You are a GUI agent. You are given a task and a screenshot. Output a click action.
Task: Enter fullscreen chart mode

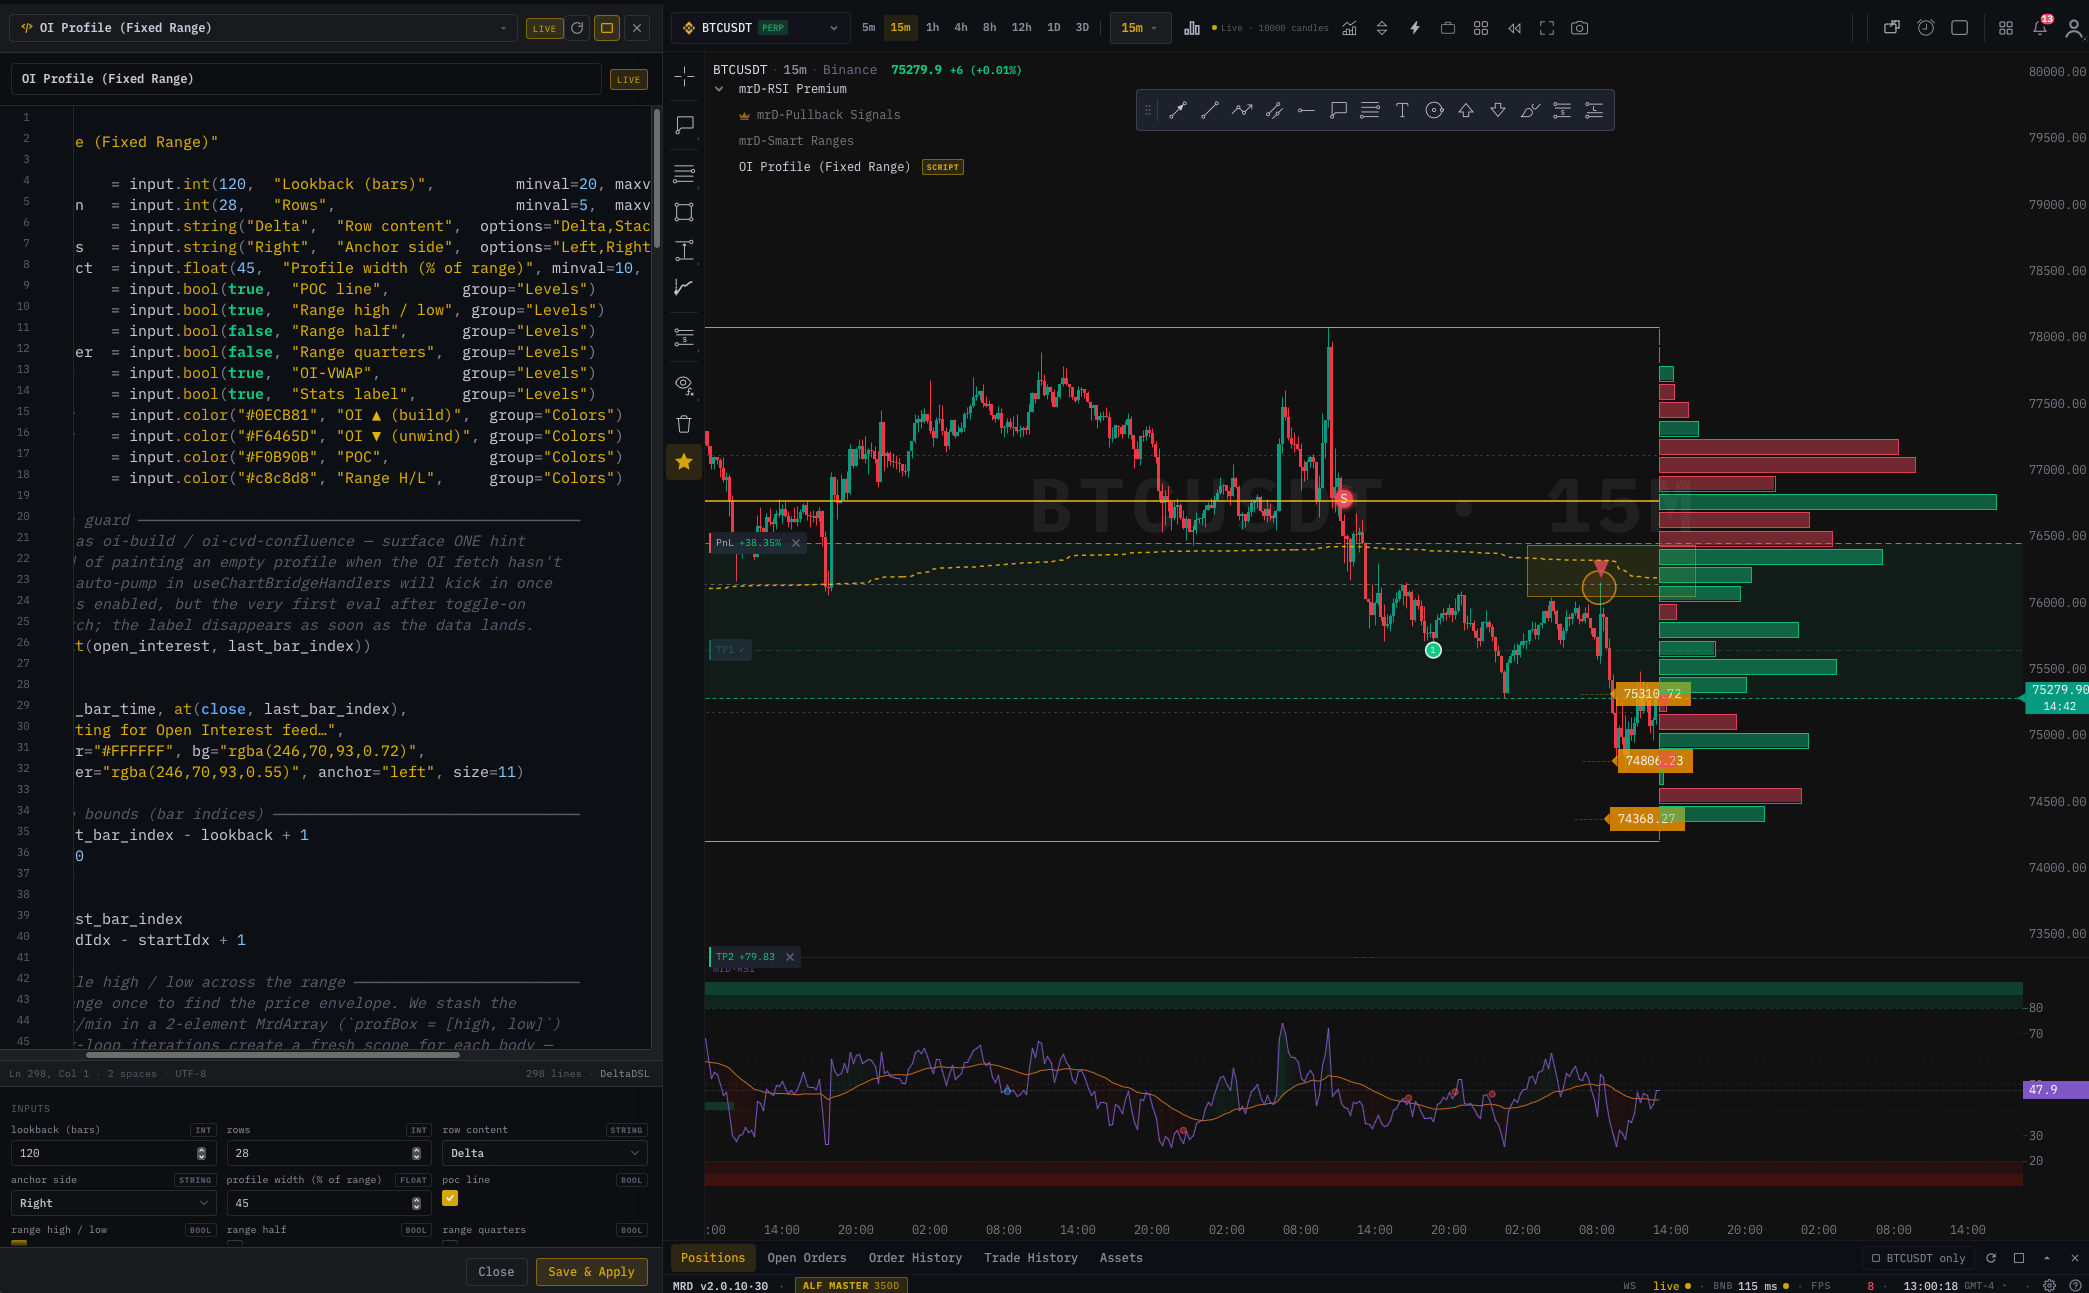click(x=1547, y=28)
